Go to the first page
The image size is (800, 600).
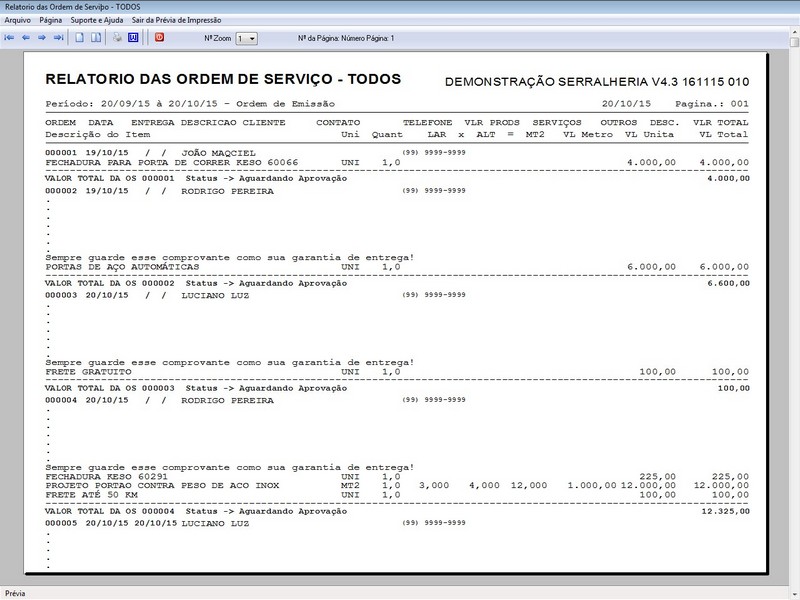click(x=10, y=35)
